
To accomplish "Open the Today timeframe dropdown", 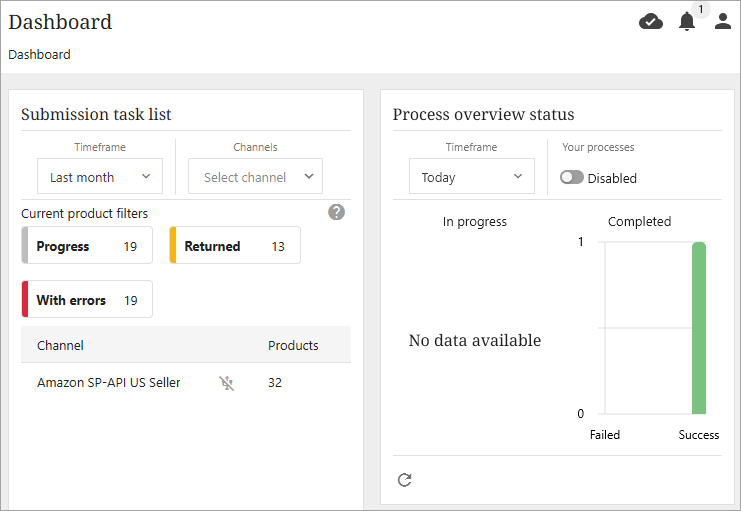I will 471,177.
